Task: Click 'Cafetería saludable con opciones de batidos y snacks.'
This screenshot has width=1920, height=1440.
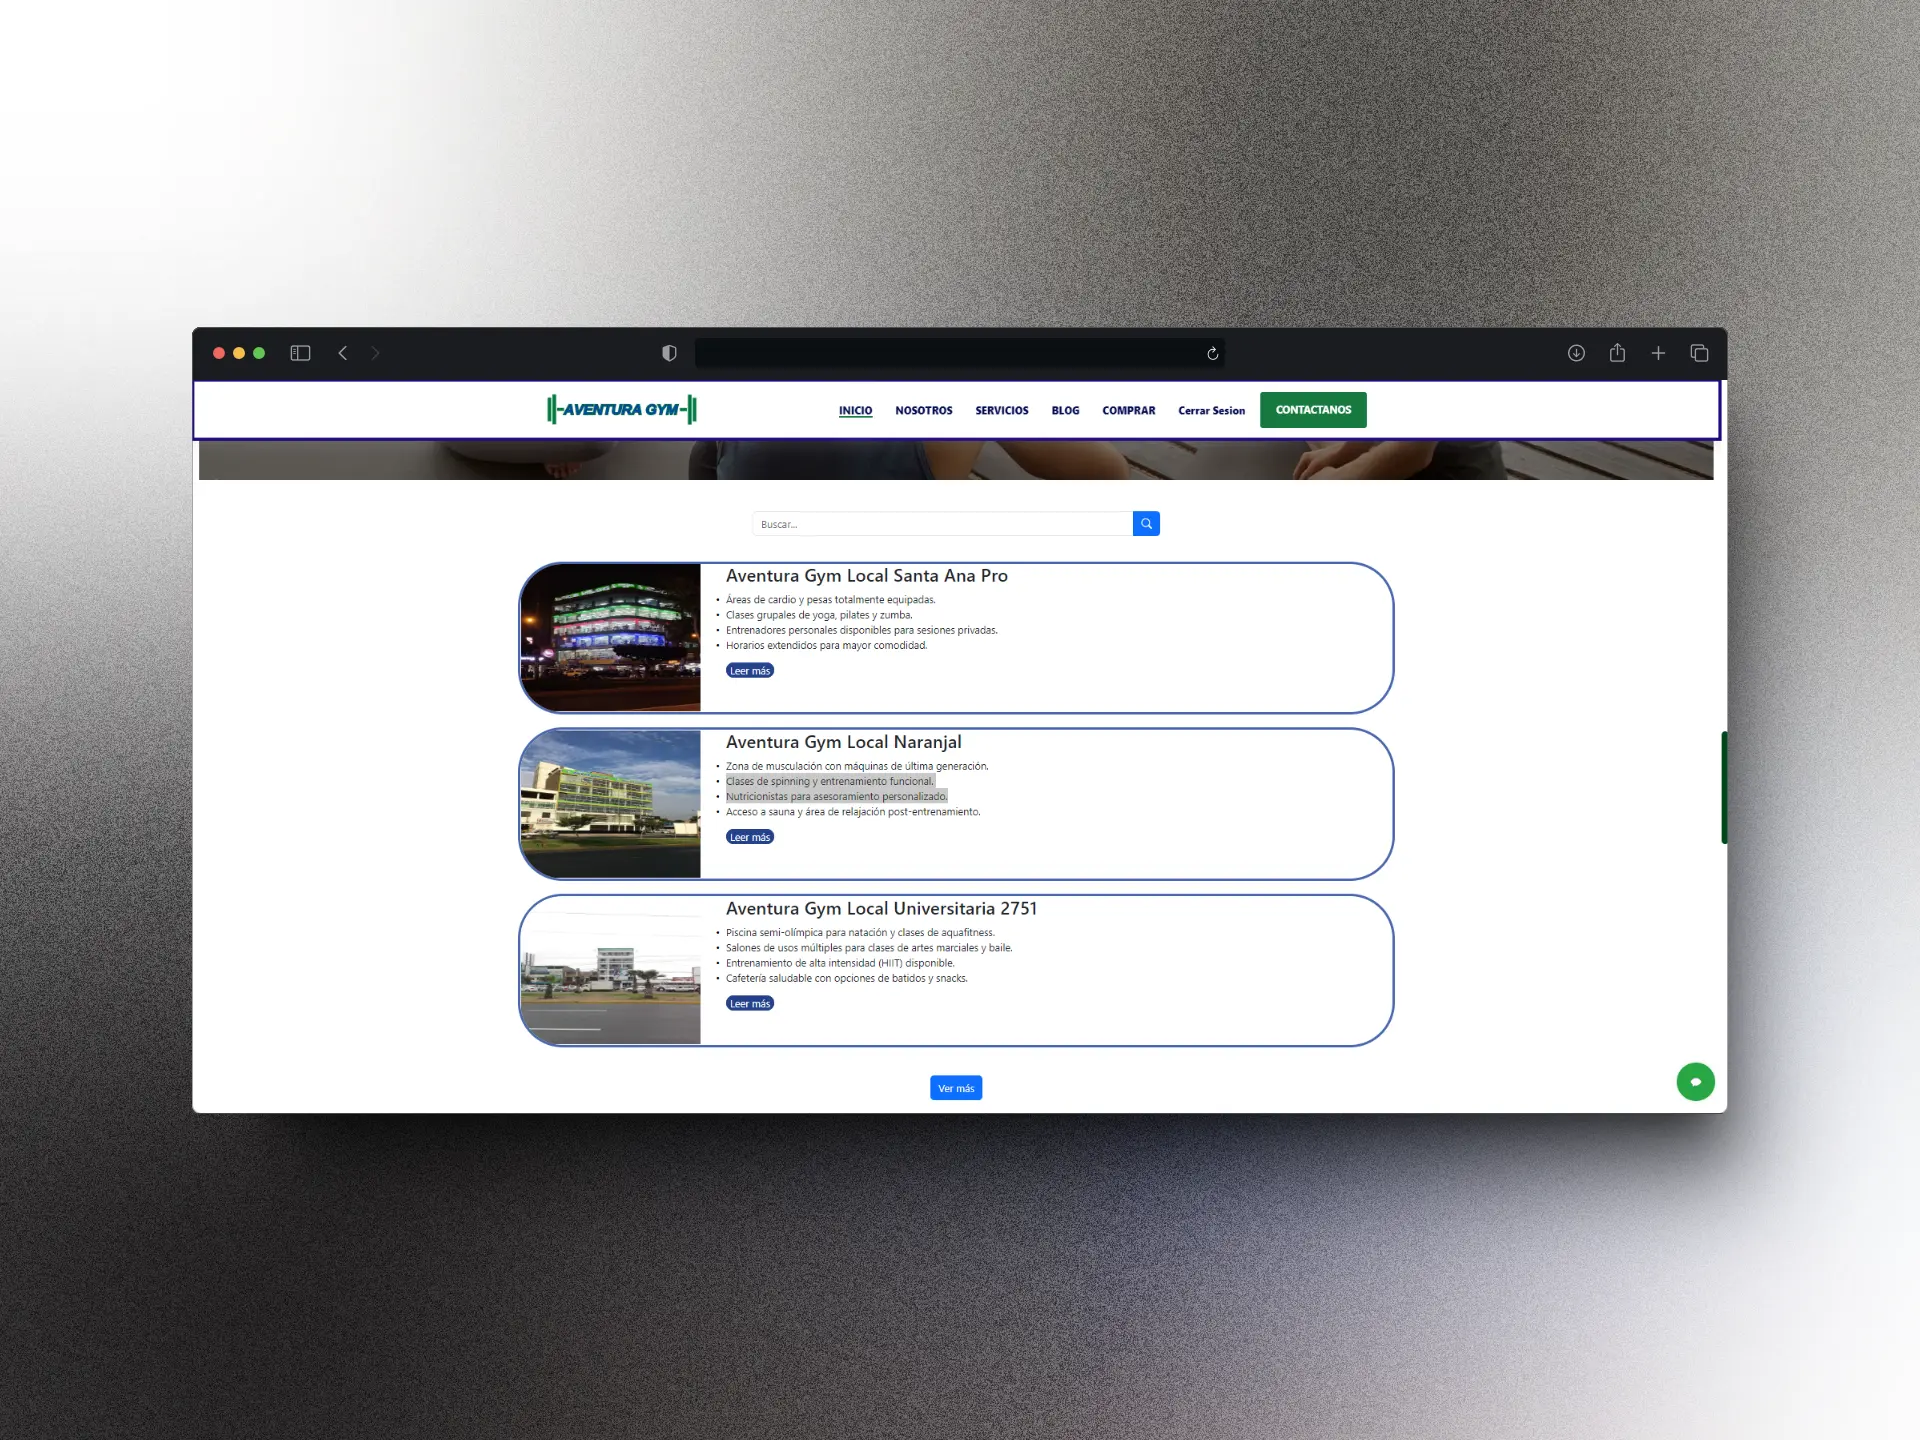Action: pos(846,979)
